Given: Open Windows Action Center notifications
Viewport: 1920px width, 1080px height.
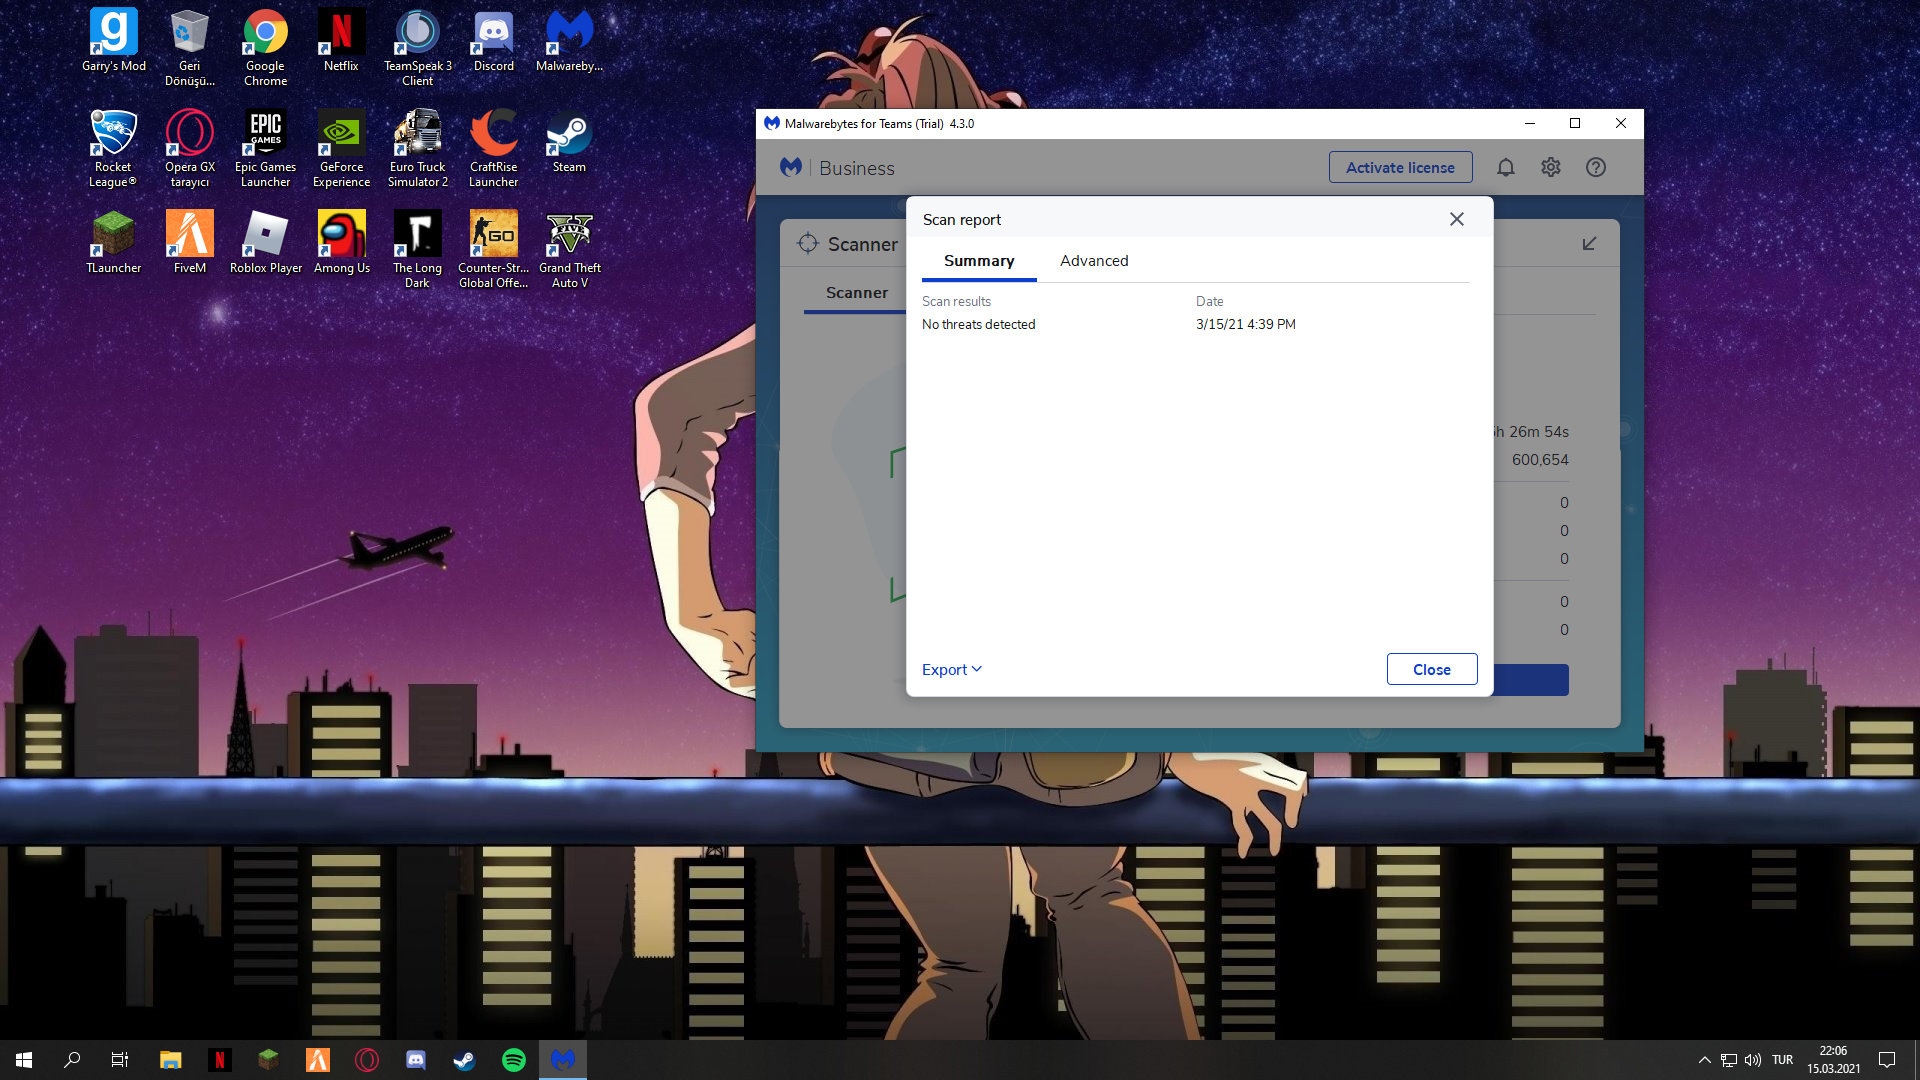Looking at the screenshot, I should [1886, 1060].
